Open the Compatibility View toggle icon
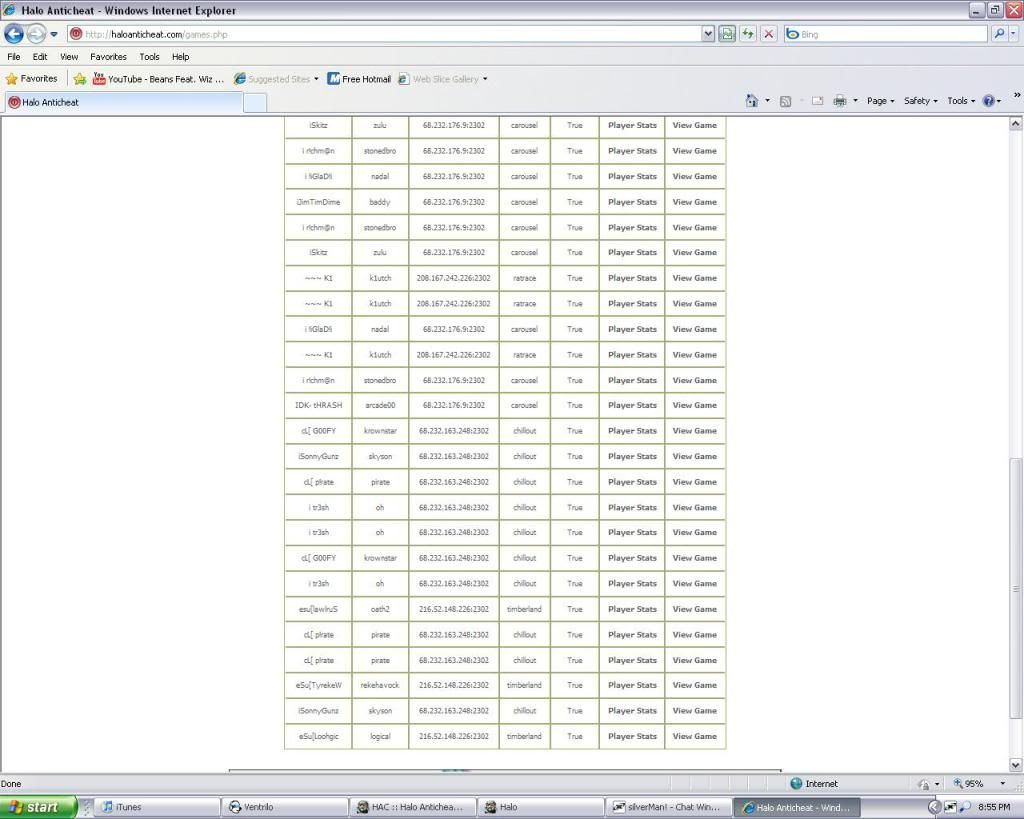Viewport: 1024px width, 819px height. pyautogui.click(x=728, y=34)
